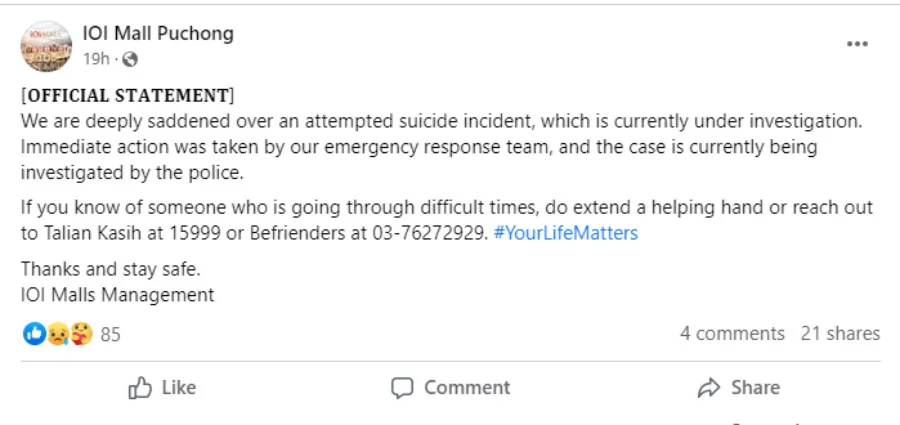Open the #YourLifeMatters hashtag
The height and width of the screenshot is (425, 900).
pyautogui.click(x=565, y=233)
